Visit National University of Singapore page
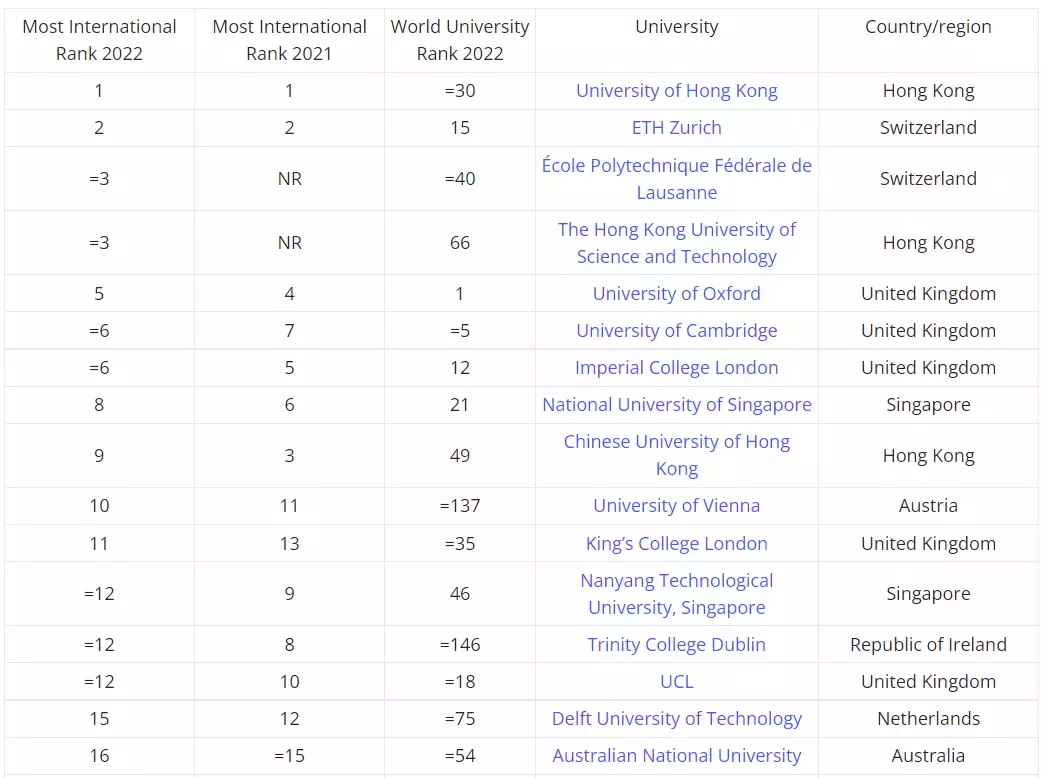1043x778 pixels. pos(676,404)
